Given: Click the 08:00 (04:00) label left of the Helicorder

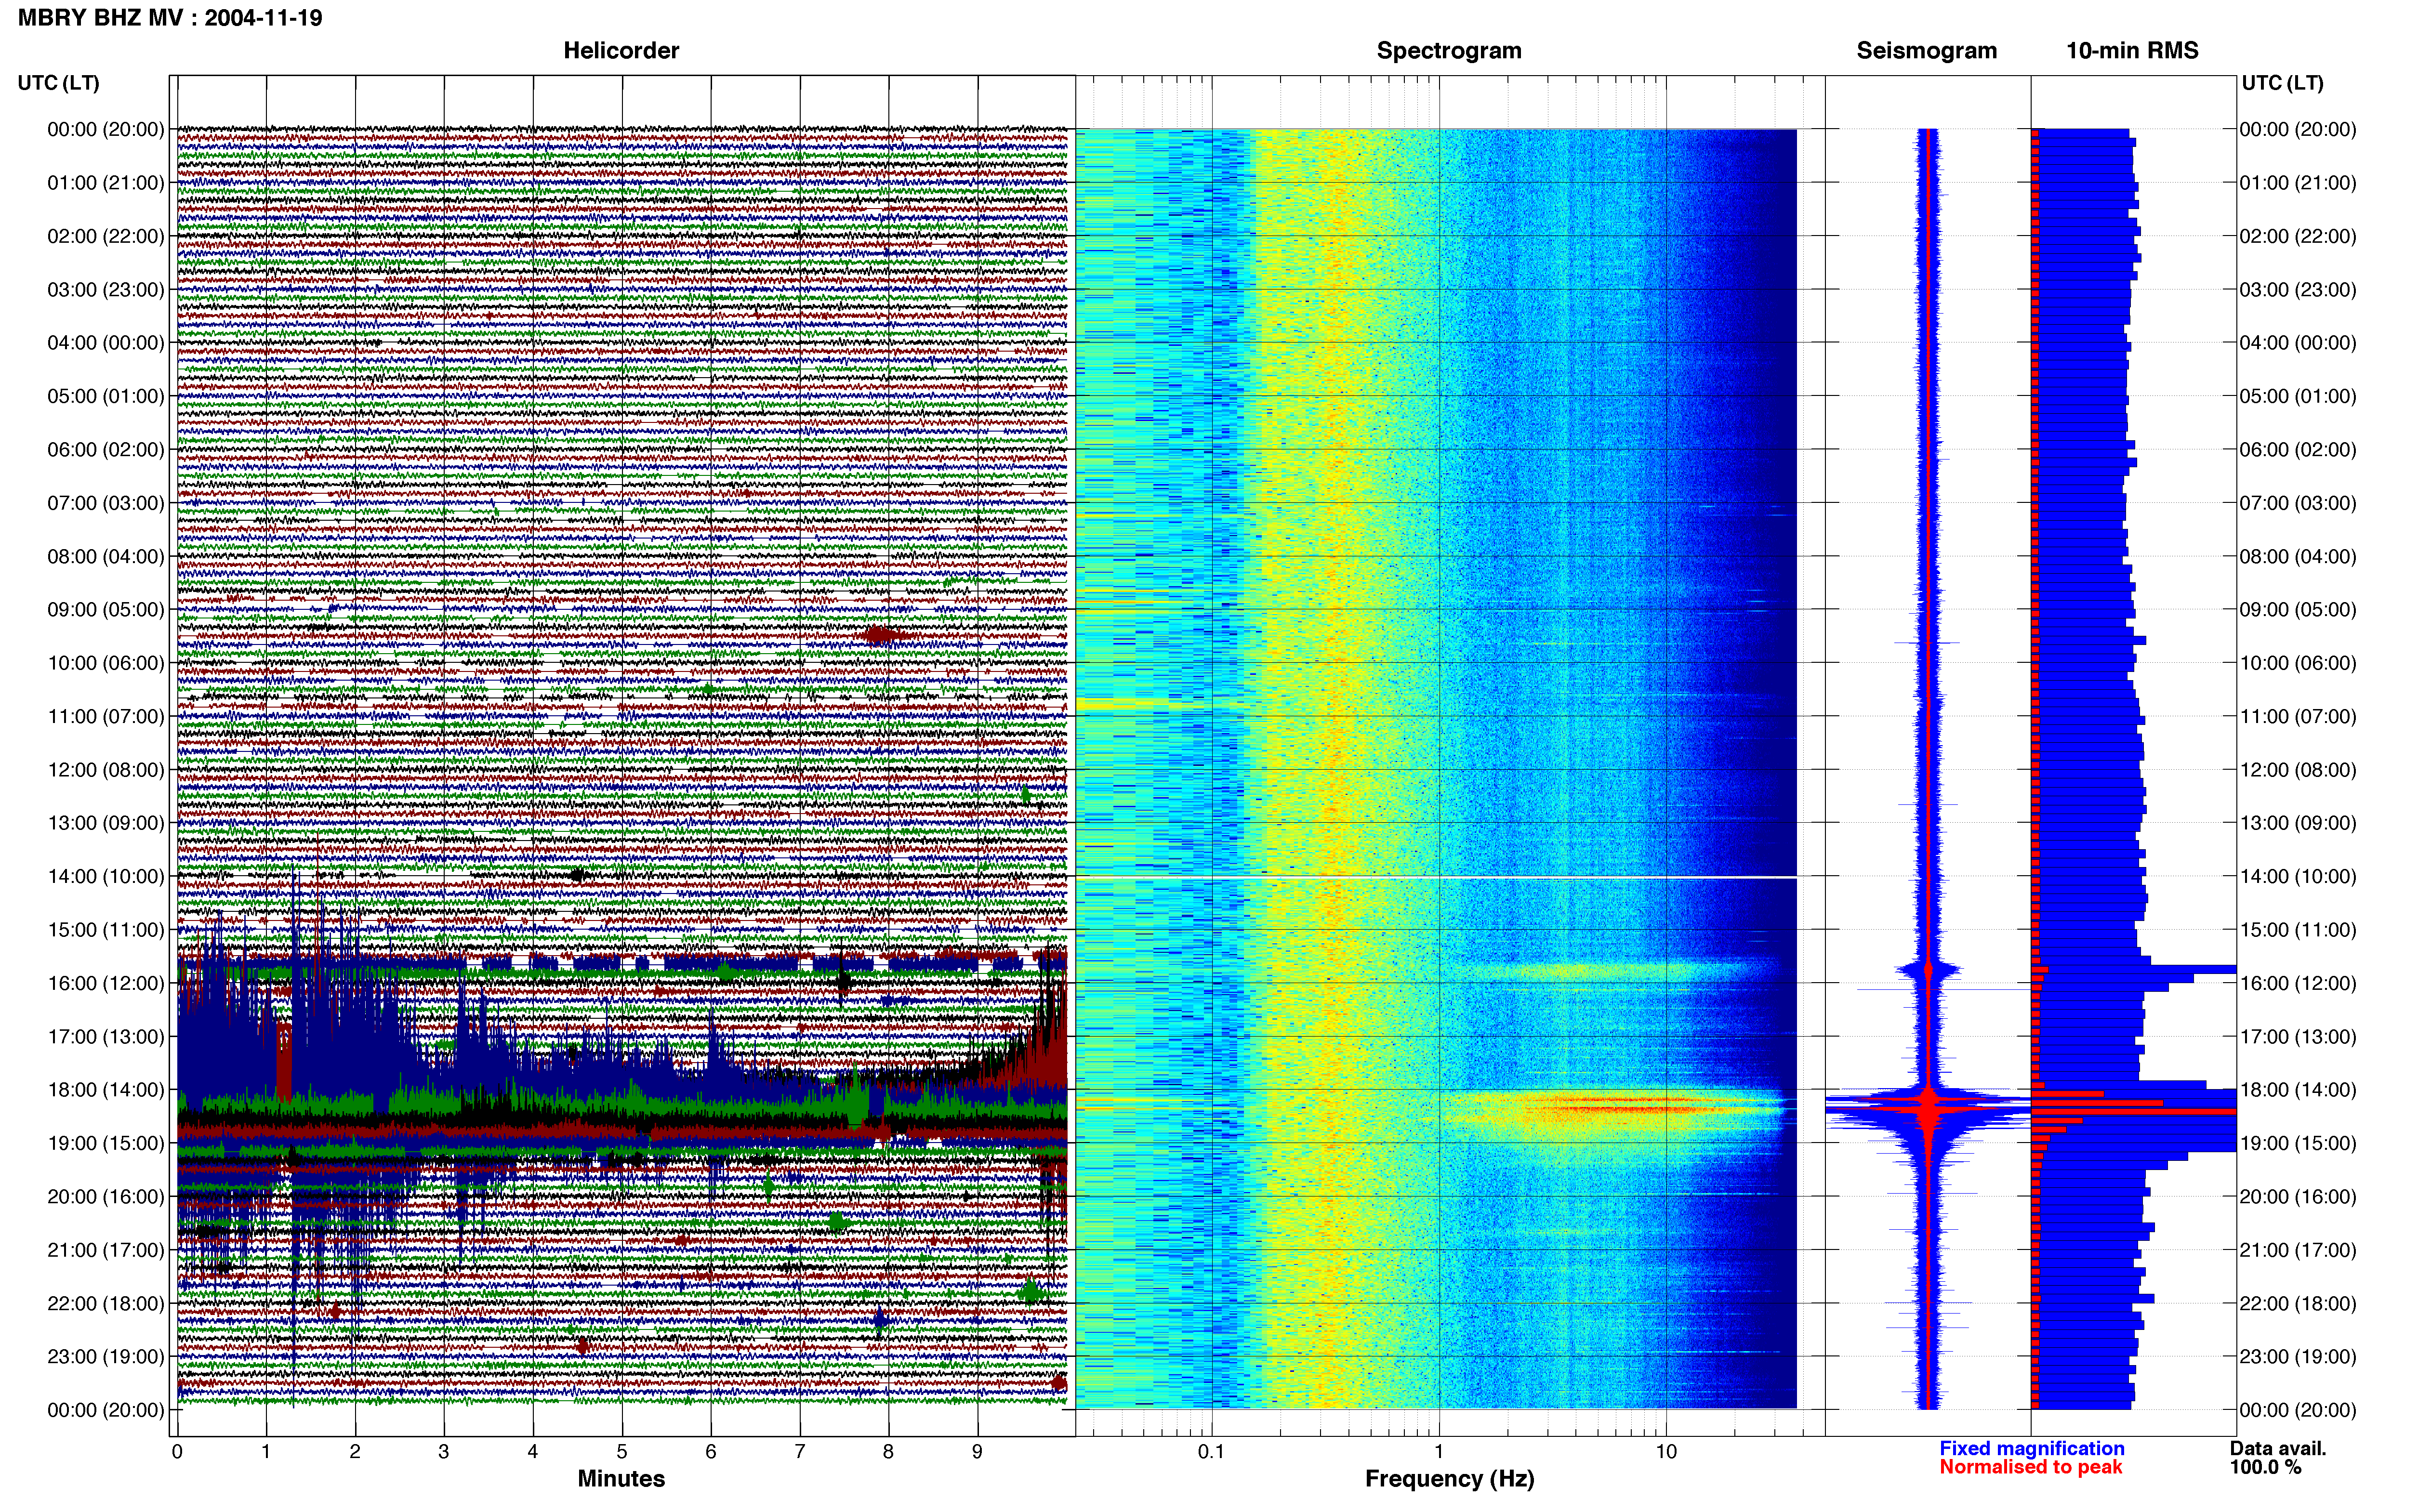Looking at the screenshot, I should [105, 556].
